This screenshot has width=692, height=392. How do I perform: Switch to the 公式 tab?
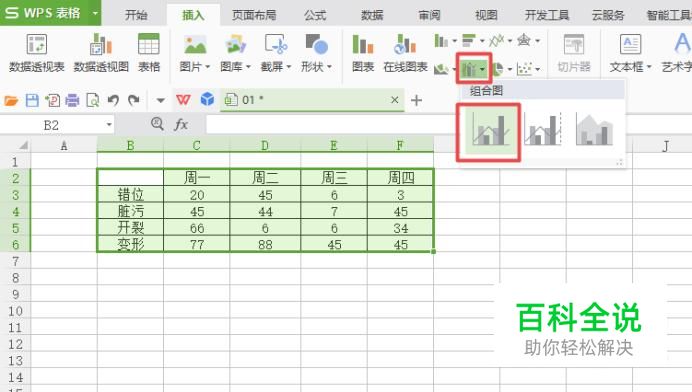pos(315,15)
